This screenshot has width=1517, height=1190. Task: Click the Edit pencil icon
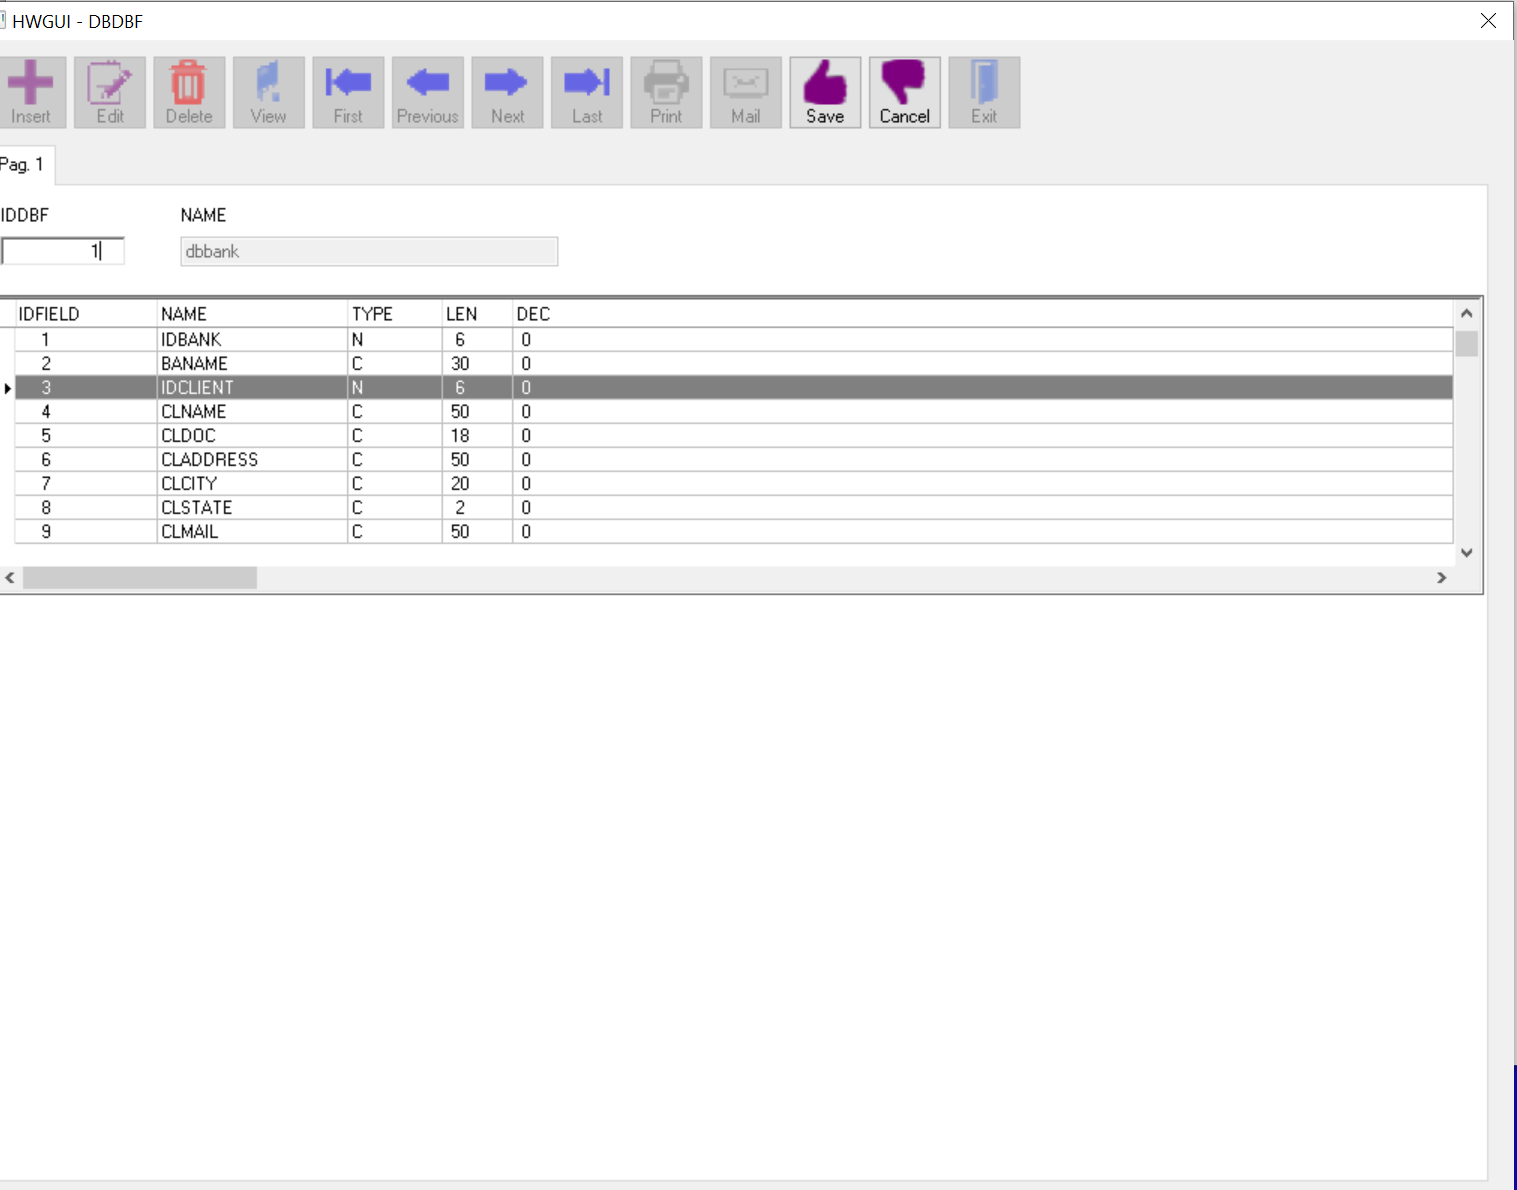[x=110, y=92]
